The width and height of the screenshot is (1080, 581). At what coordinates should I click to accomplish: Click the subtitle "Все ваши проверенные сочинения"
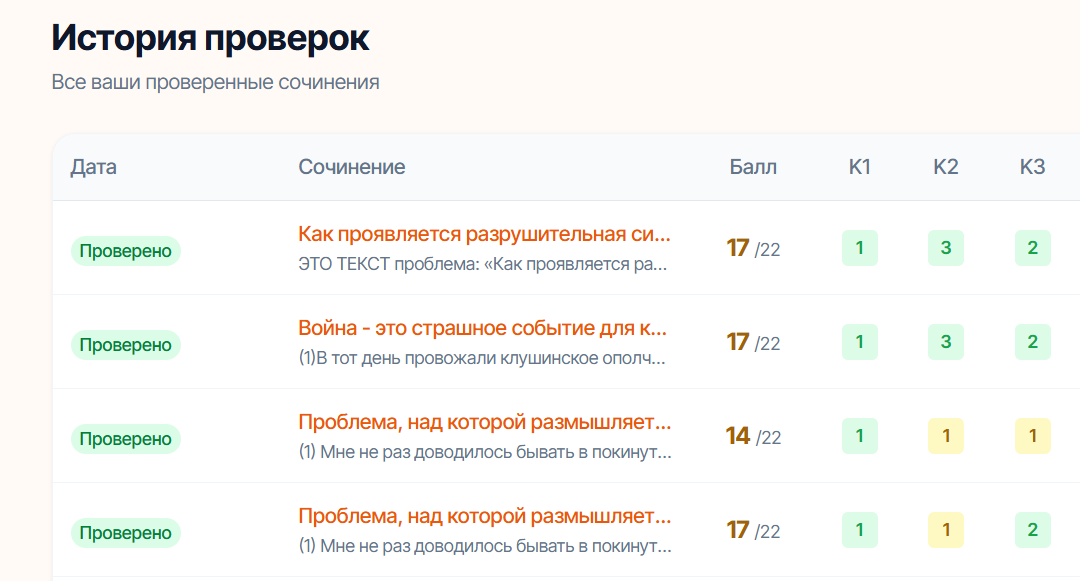(215, 82)
